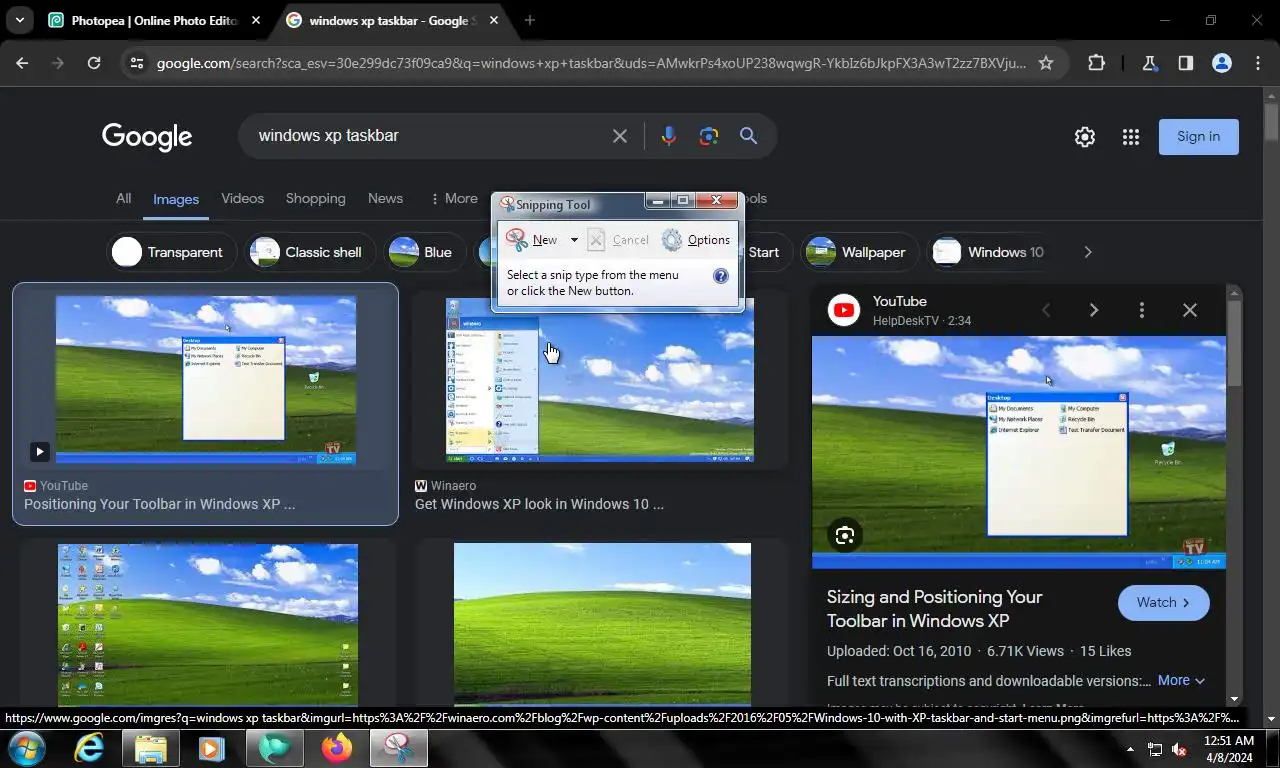
Task: Start voice search with the microphone icon
Action: (x=669, y=136)
